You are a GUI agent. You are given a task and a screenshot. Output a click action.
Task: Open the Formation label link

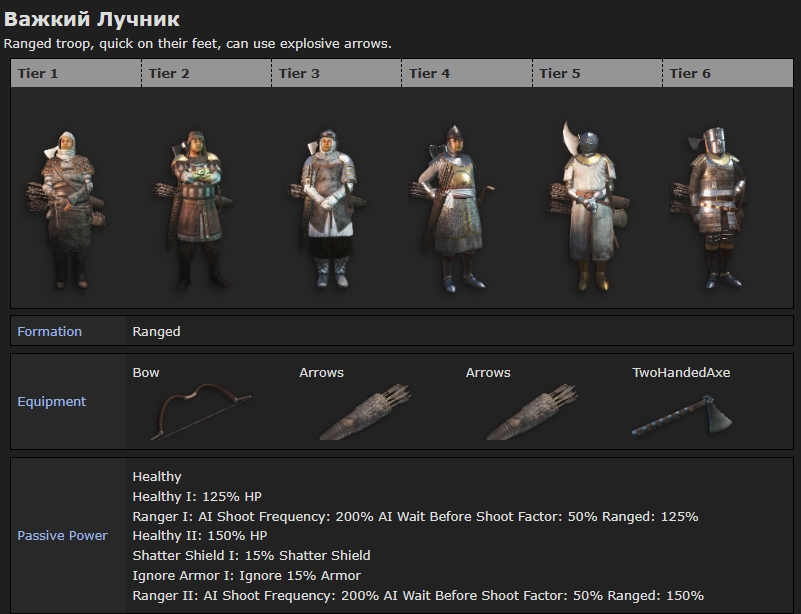tap(49, 331)
